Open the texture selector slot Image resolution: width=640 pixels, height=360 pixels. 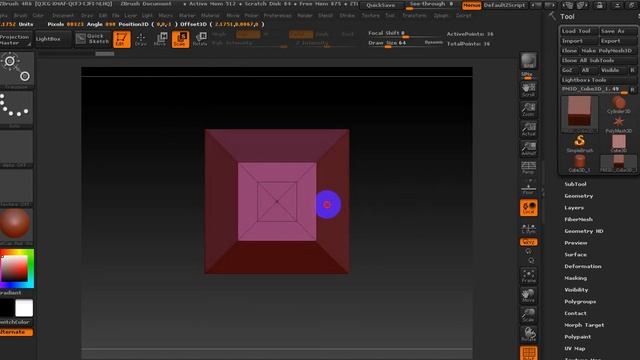(16, 186)
